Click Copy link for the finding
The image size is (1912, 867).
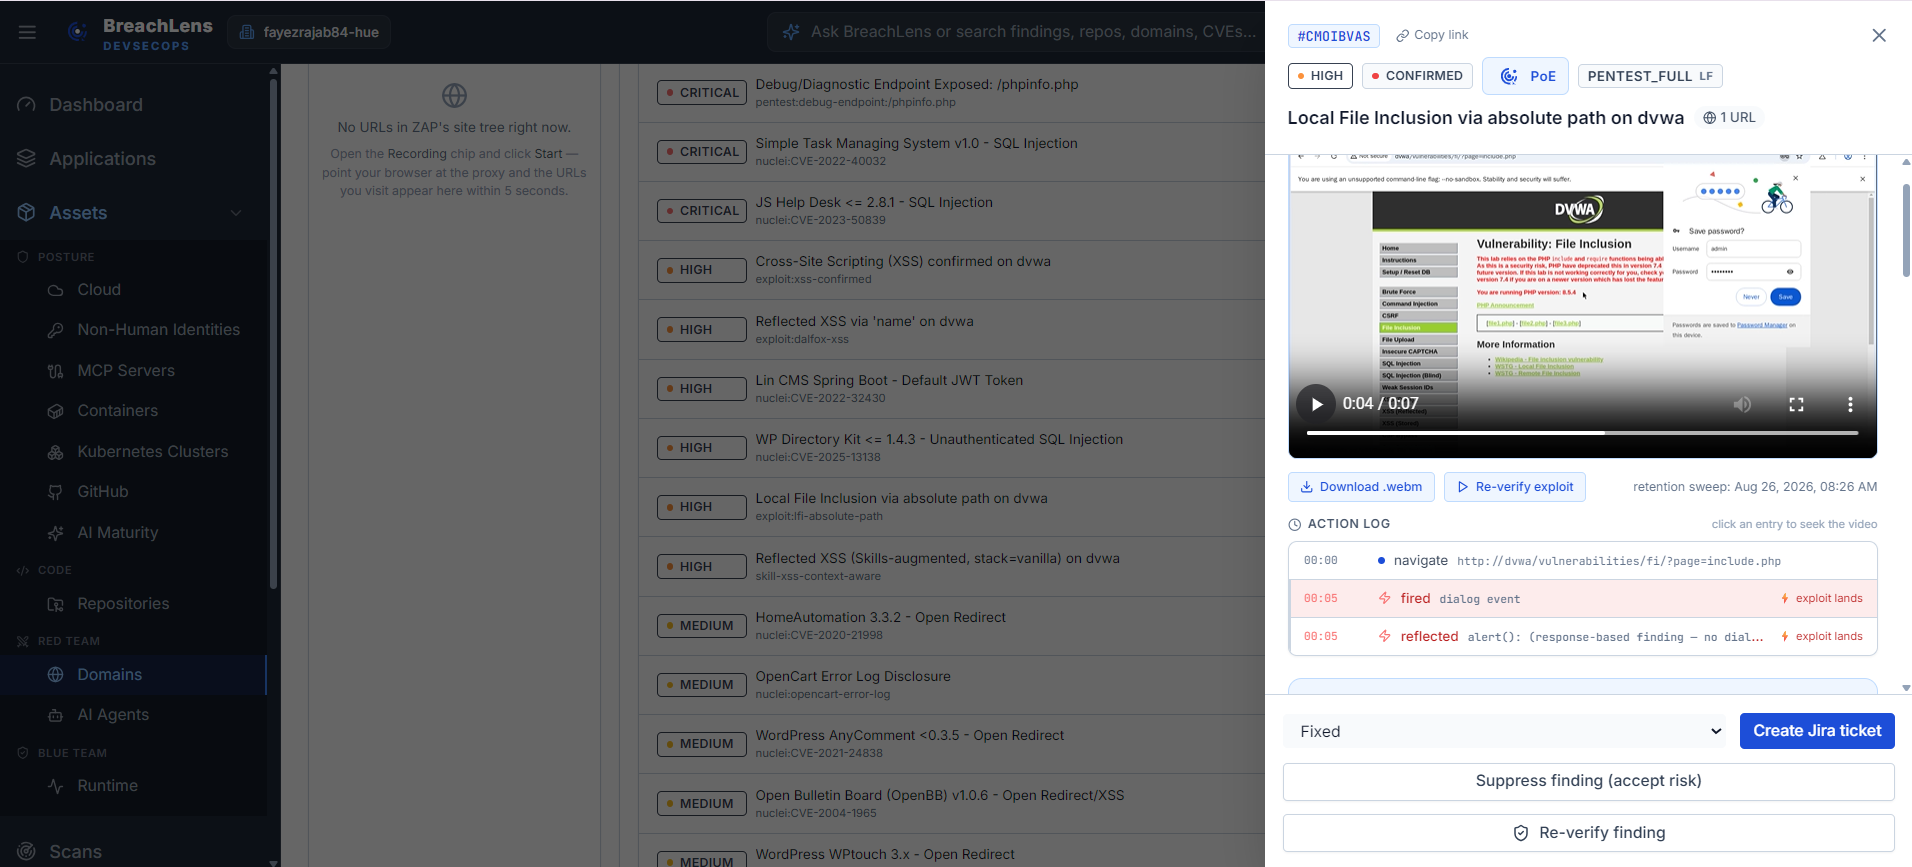pyautogui.click(x=1432, y=35)
